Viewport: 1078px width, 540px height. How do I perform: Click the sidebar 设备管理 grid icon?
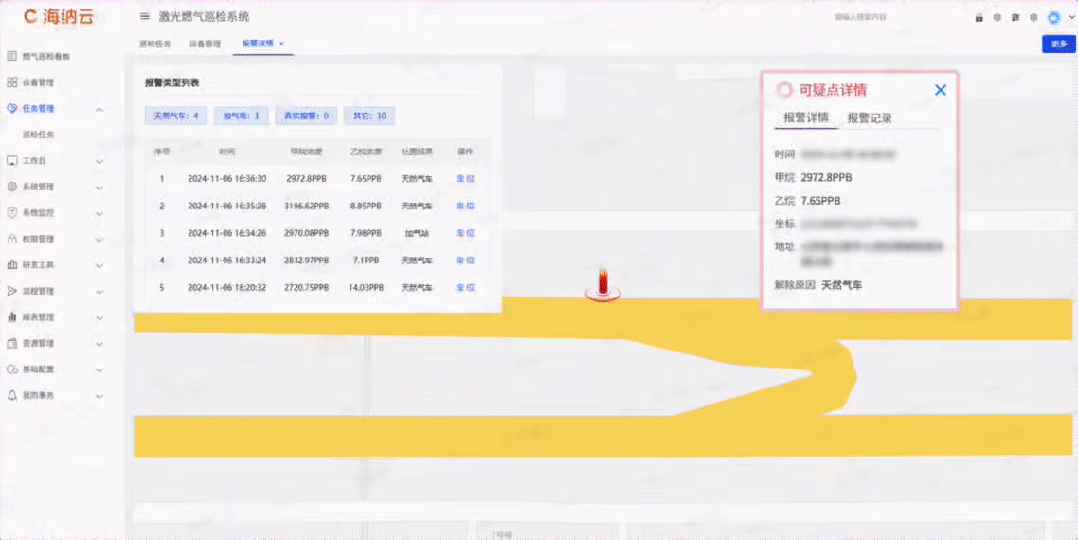(12, 83)
